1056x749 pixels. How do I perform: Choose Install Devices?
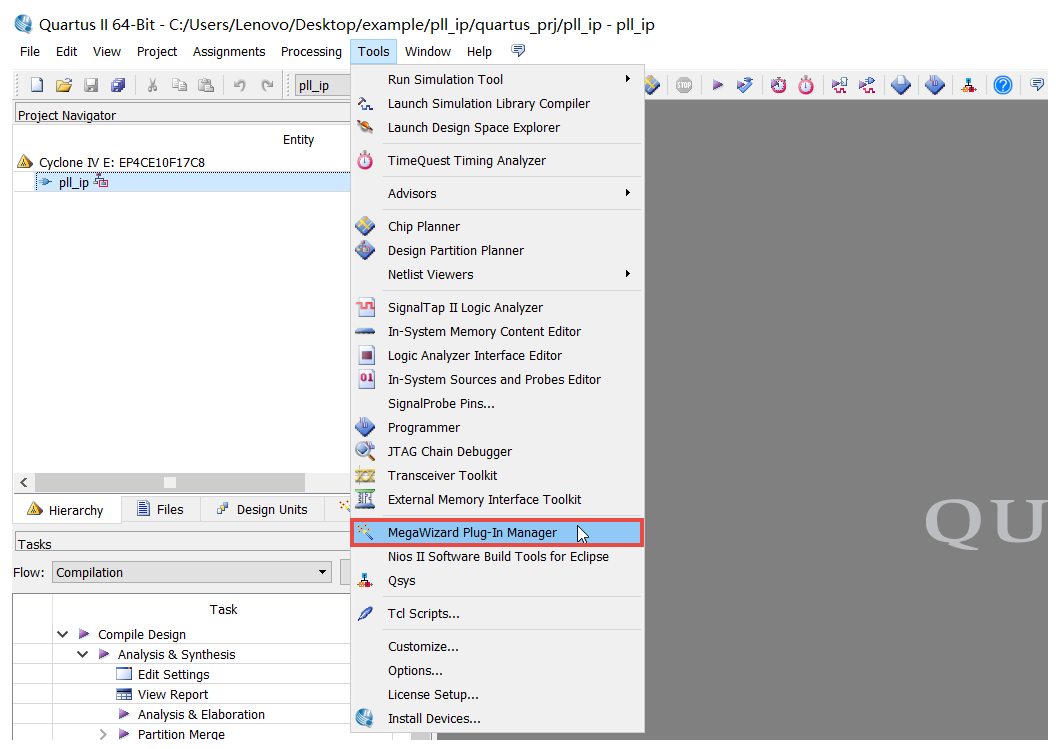pos(497,719)
